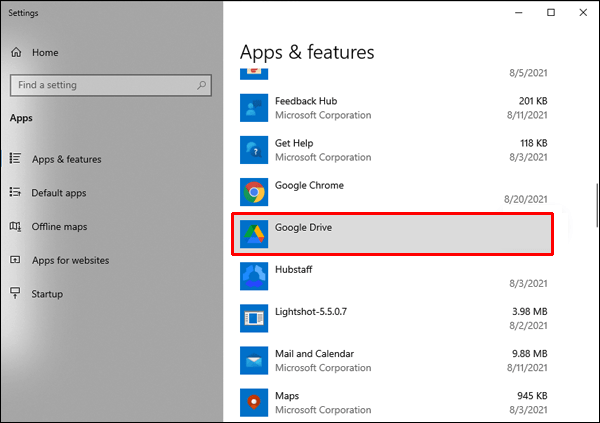
Task: Open Offline maps settings
Action: click(x=59, y=227)
